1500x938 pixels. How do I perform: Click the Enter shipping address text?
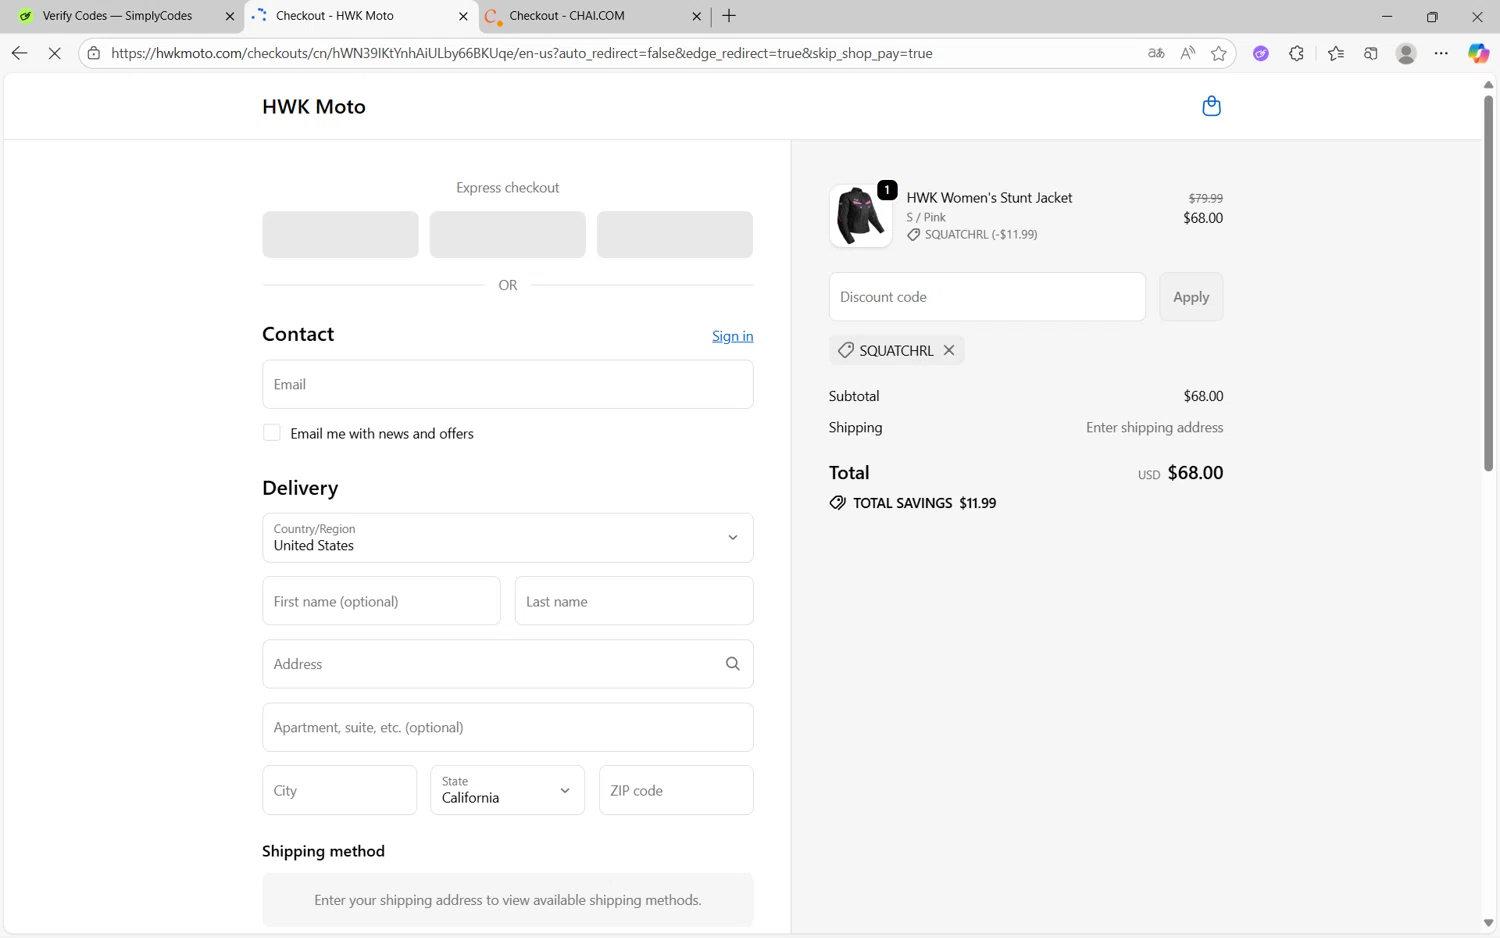pyautogui.click(x=1154, y=427)
